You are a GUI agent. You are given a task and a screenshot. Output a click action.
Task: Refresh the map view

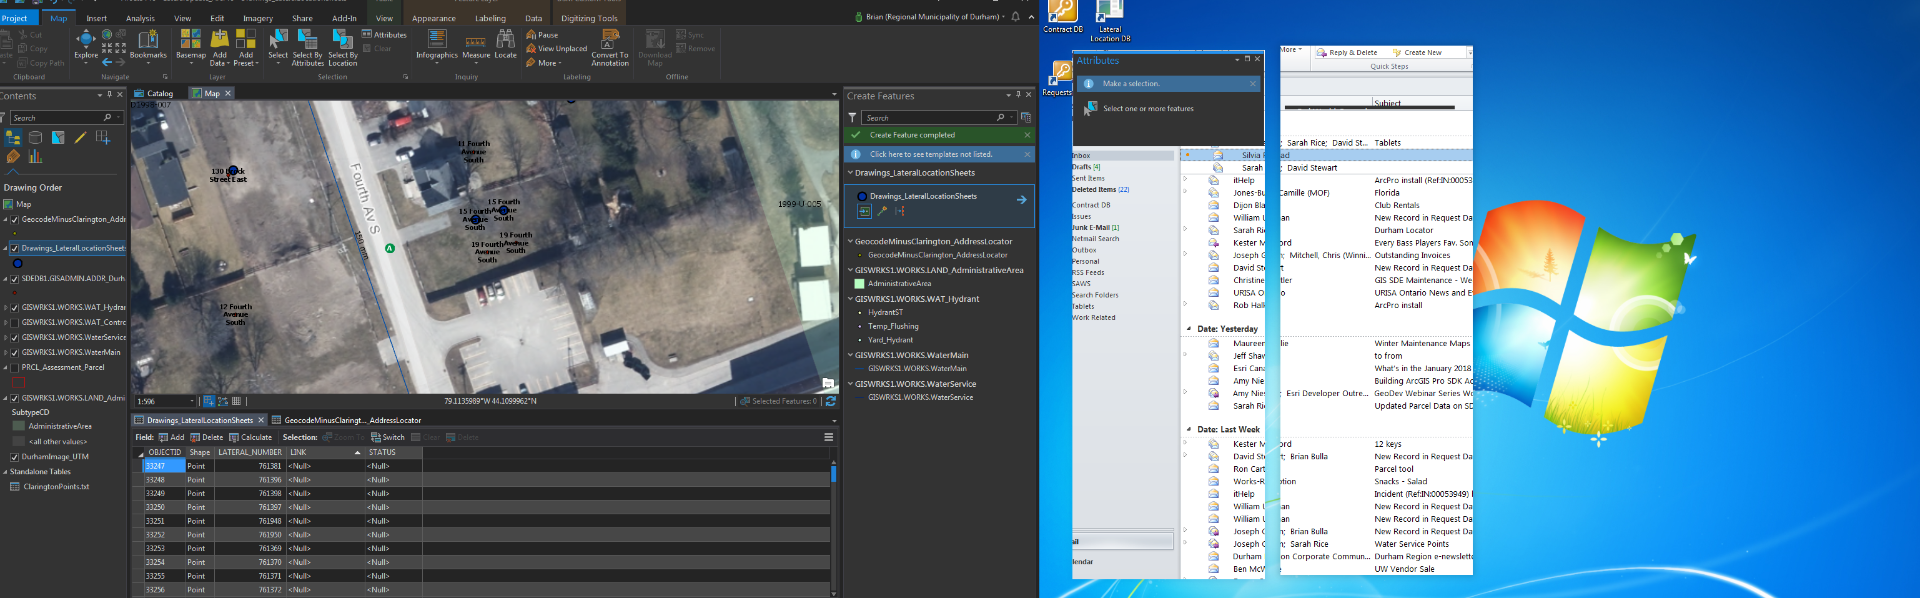click(830, 401)
